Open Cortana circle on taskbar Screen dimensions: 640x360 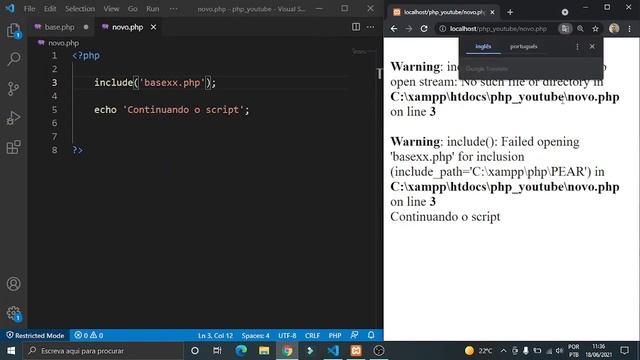pyautogui.click(x=195, y=351)
